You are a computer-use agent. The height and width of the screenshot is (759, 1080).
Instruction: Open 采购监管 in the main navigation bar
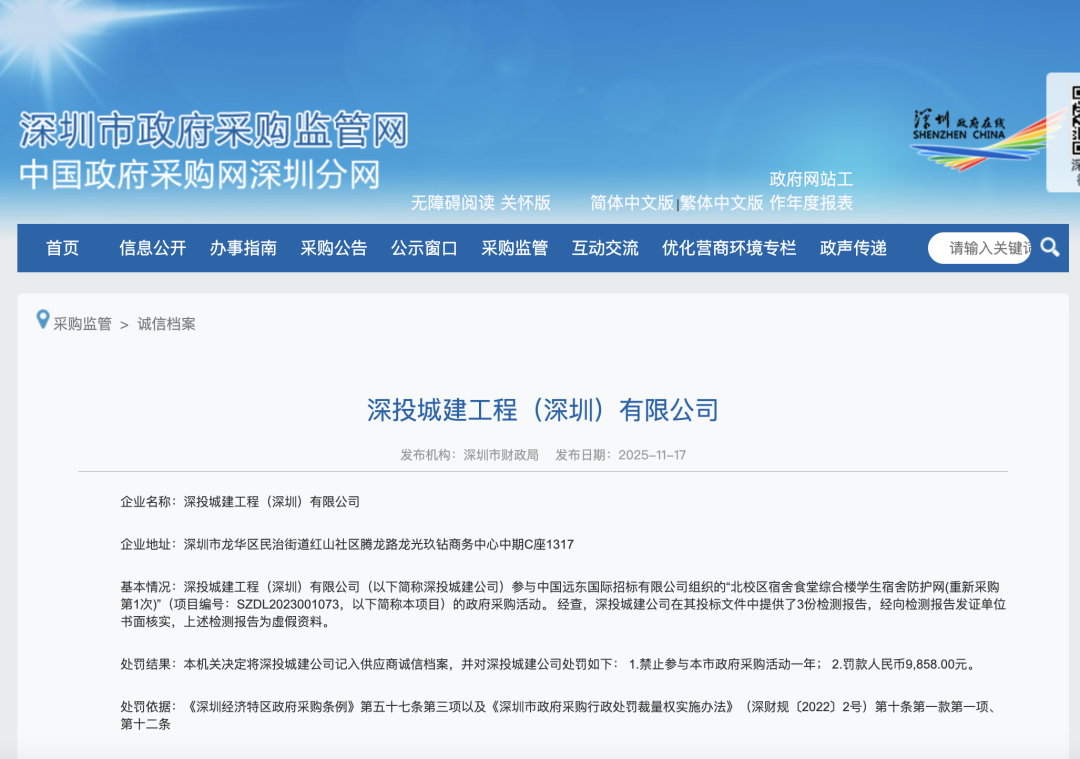click(x=514, y=248)
